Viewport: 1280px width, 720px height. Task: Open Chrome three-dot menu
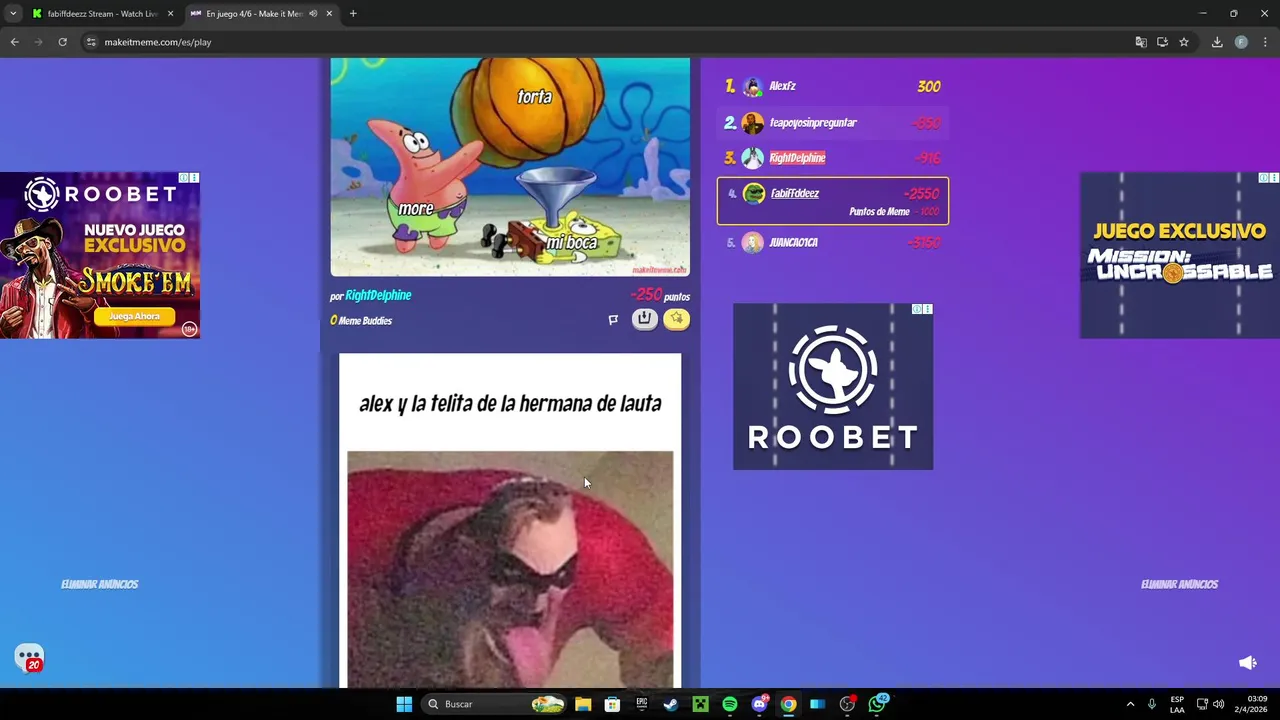click(1265, 42)
